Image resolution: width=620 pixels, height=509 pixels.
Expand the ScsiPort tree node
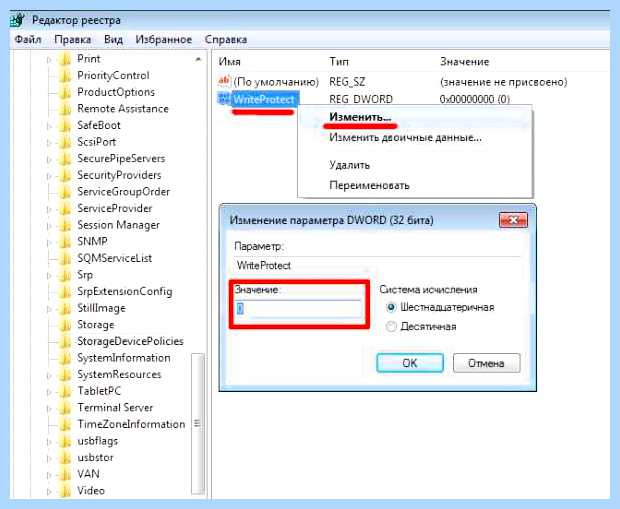click(49, 143)
